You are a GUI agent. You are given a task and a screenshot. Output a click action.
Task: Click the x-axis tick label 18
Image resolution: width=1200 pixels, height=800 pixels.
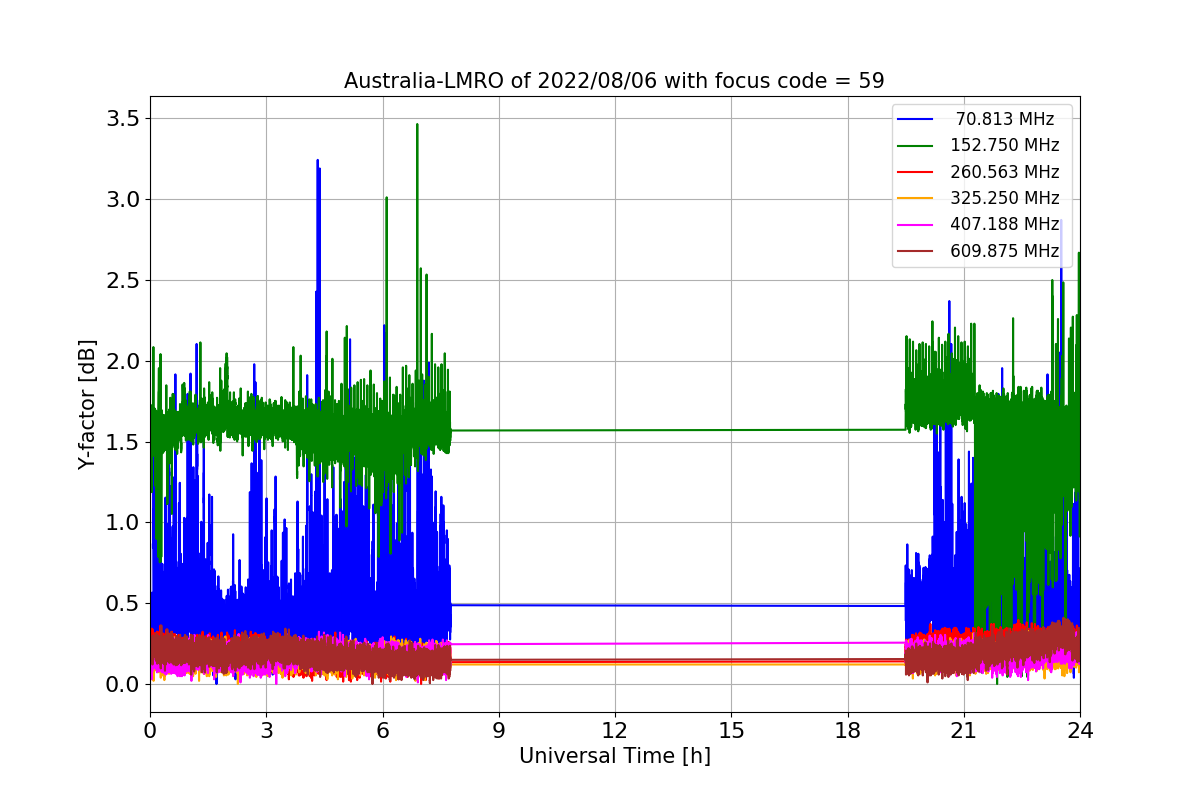847,730
